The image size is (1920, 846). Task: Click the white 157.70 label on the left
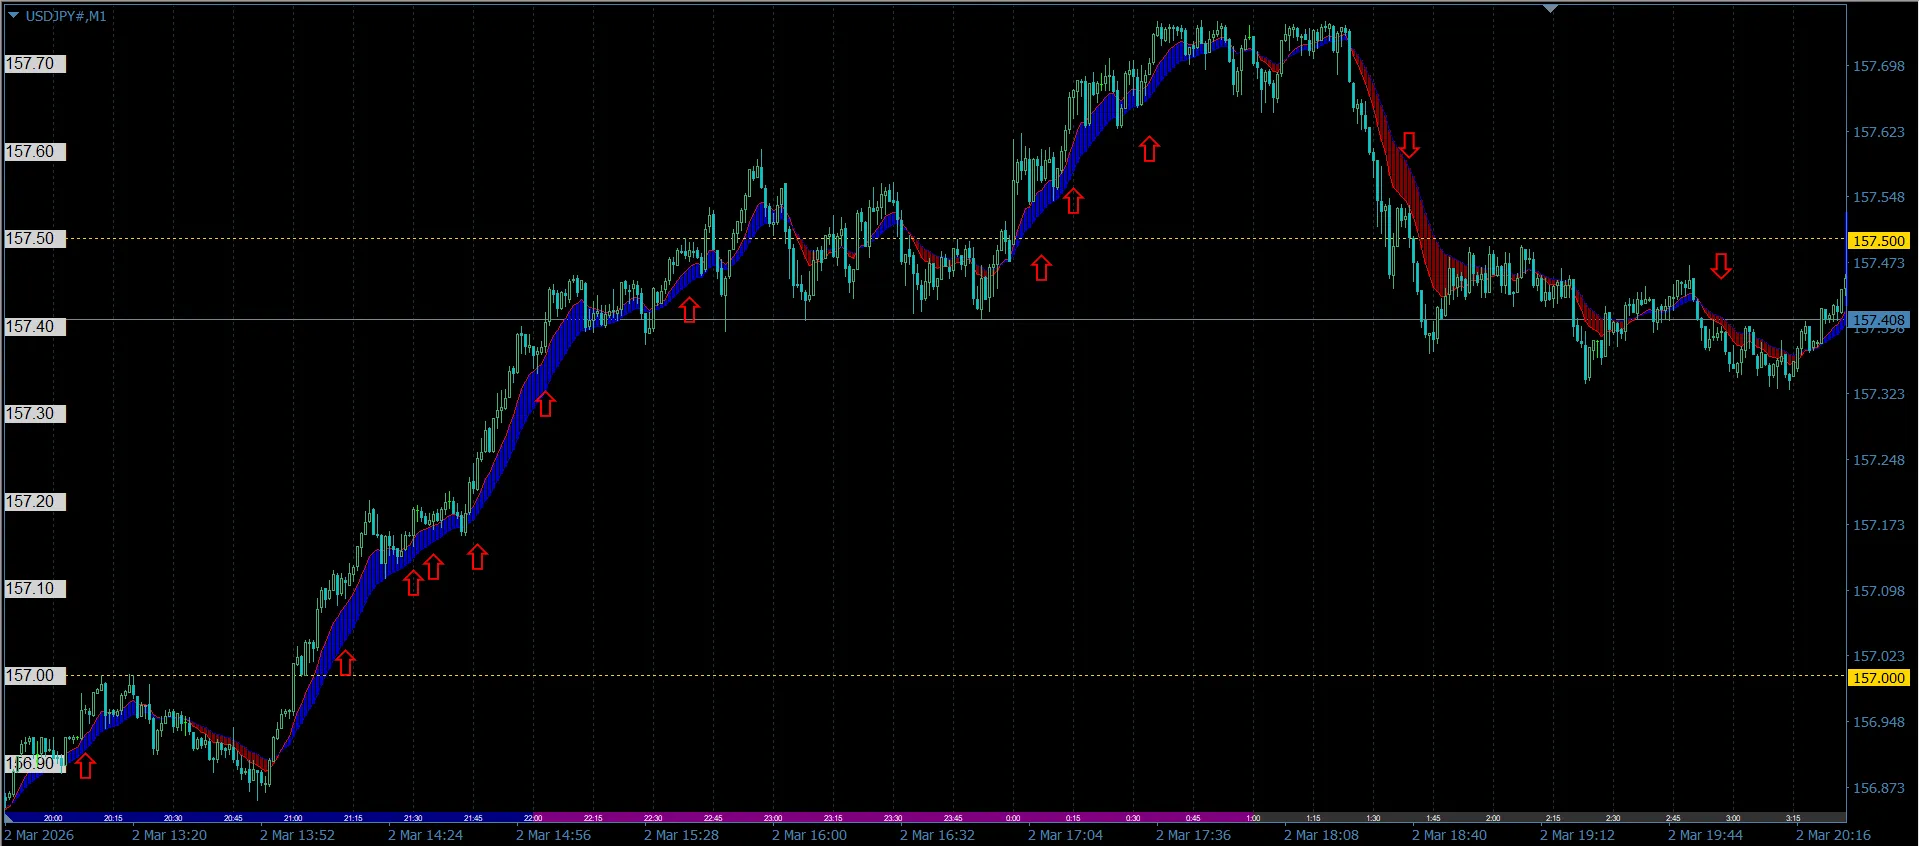click(x=33, y=64)
